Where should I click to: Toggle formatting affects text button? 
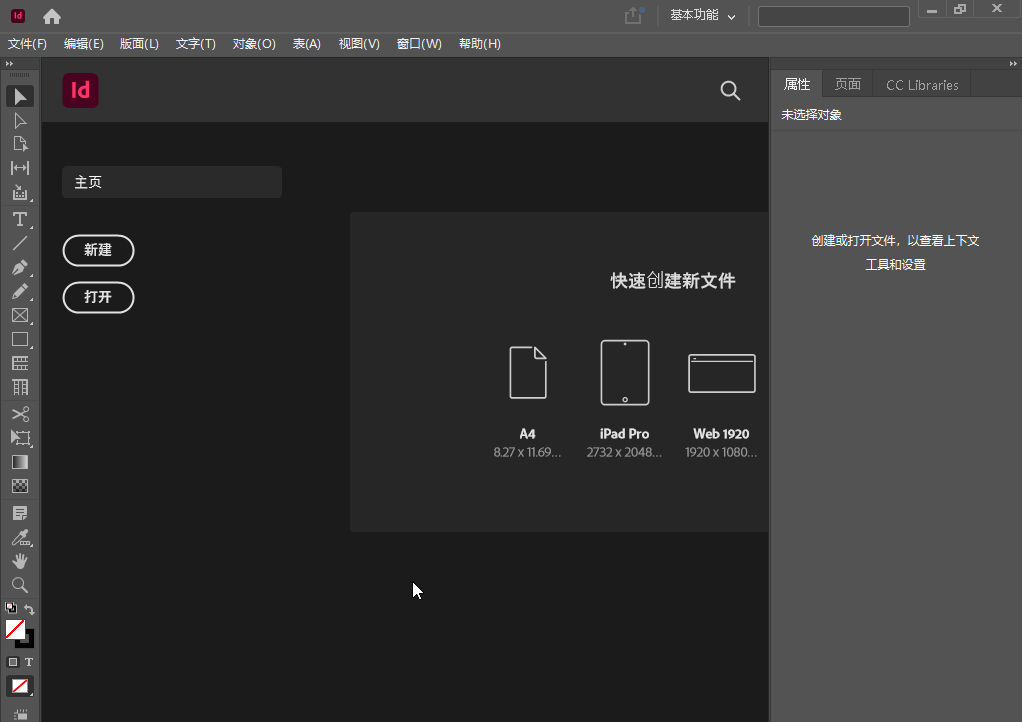coord(29,662)
